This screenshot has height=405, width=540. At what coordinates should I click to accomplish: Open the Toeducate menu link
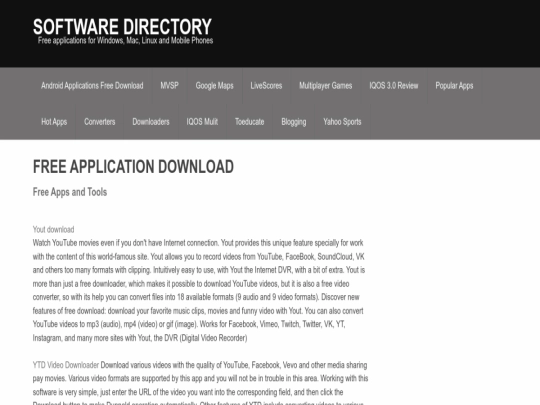click(250, 122)
